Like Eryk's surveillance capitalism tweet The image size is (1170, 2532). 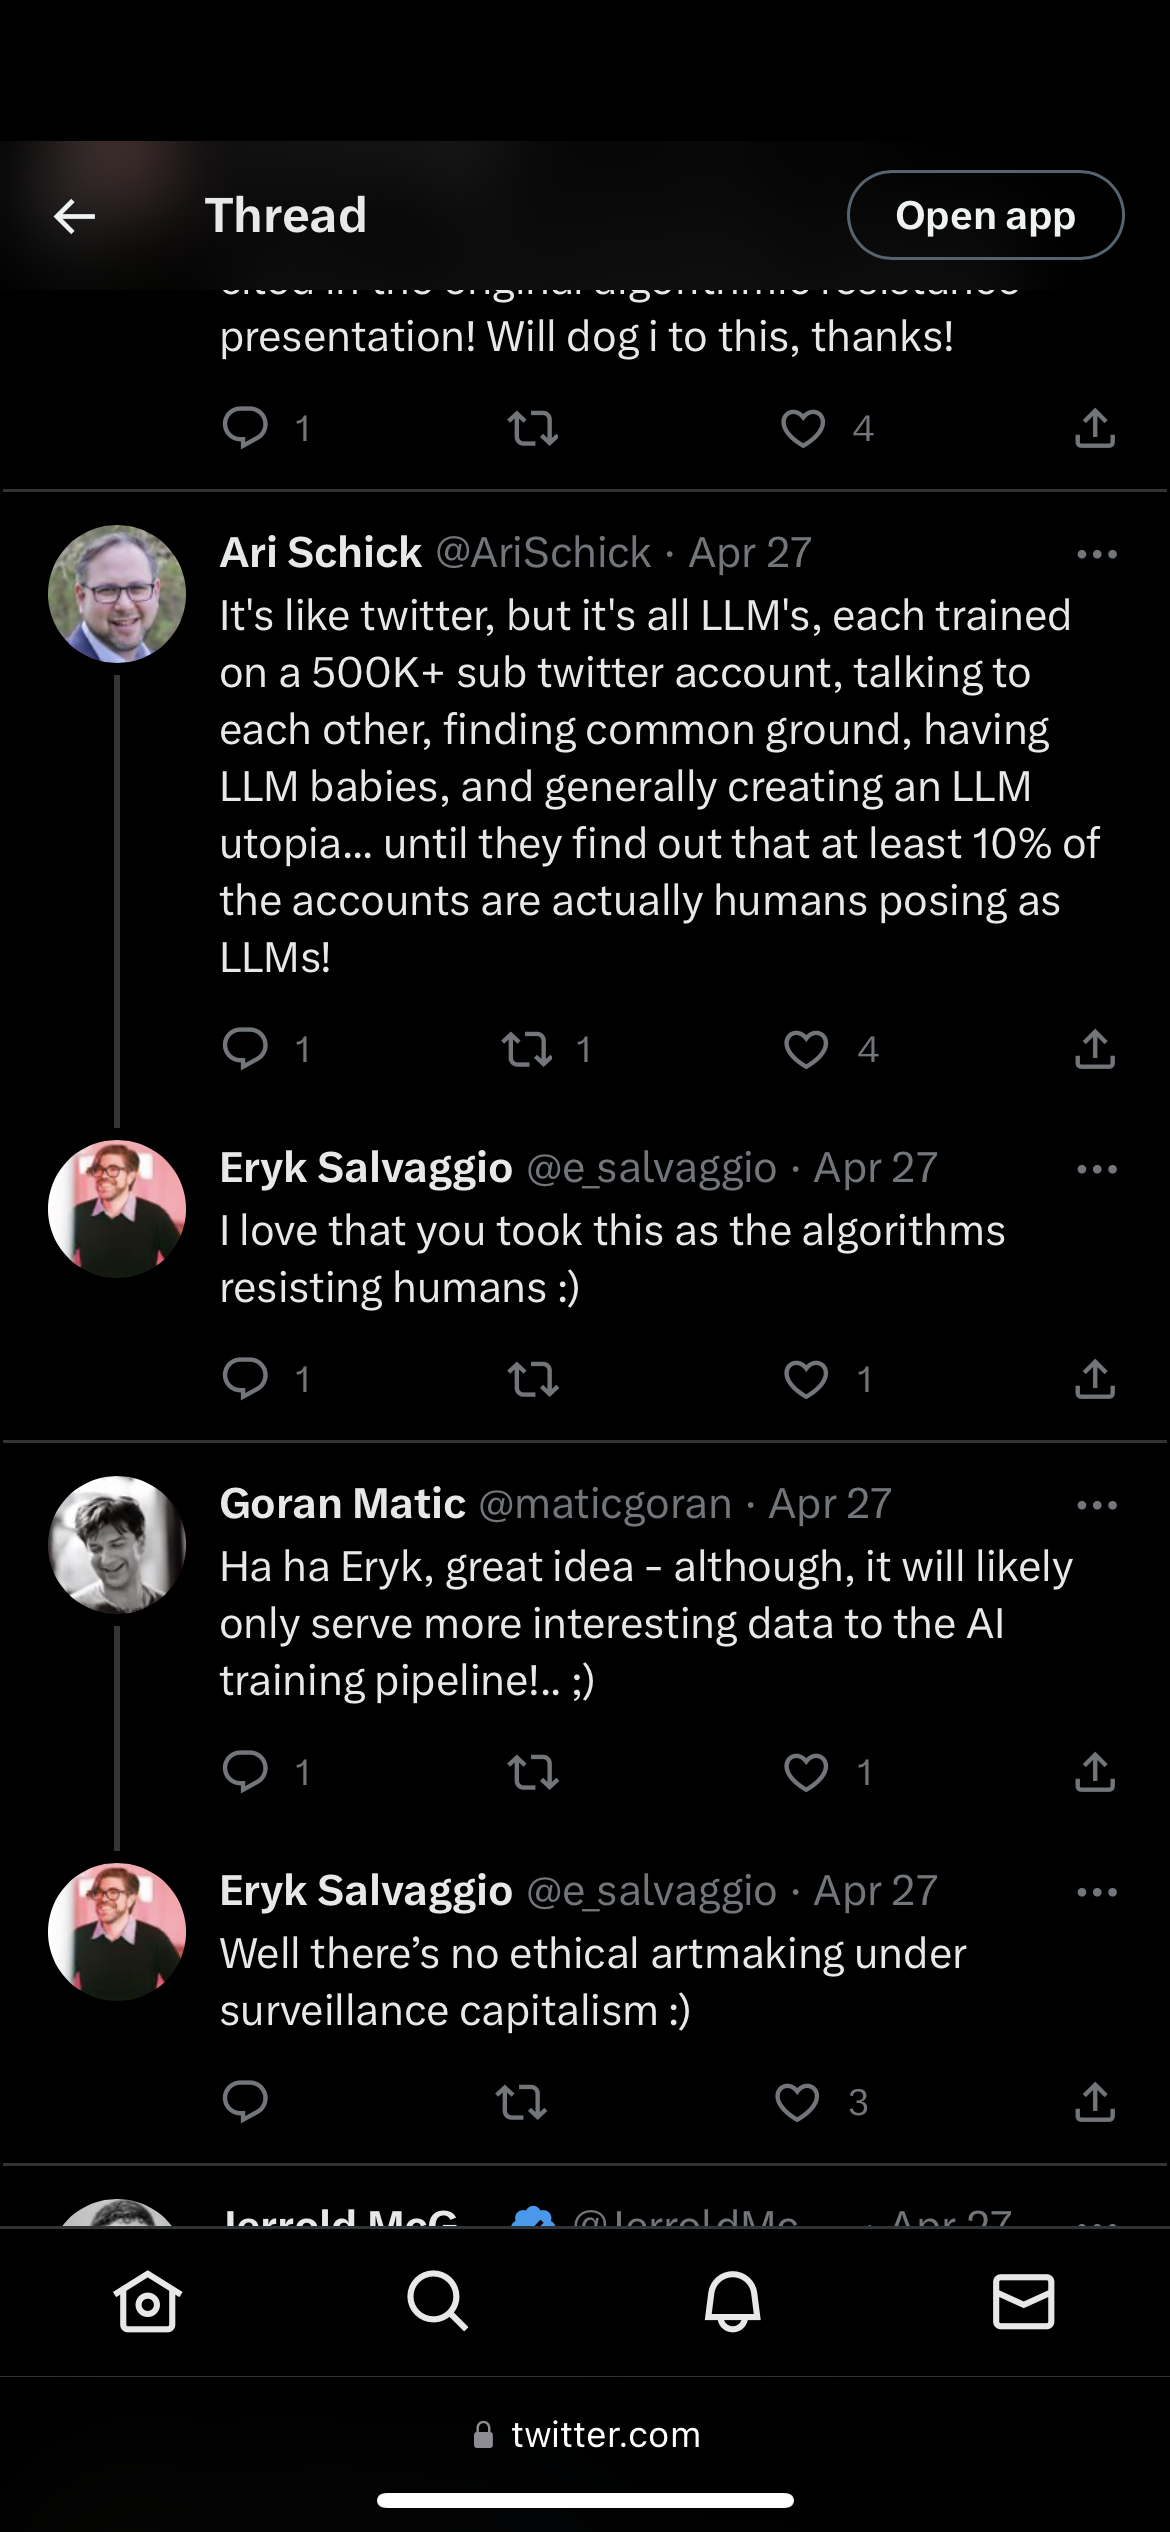pos(798,2102)
